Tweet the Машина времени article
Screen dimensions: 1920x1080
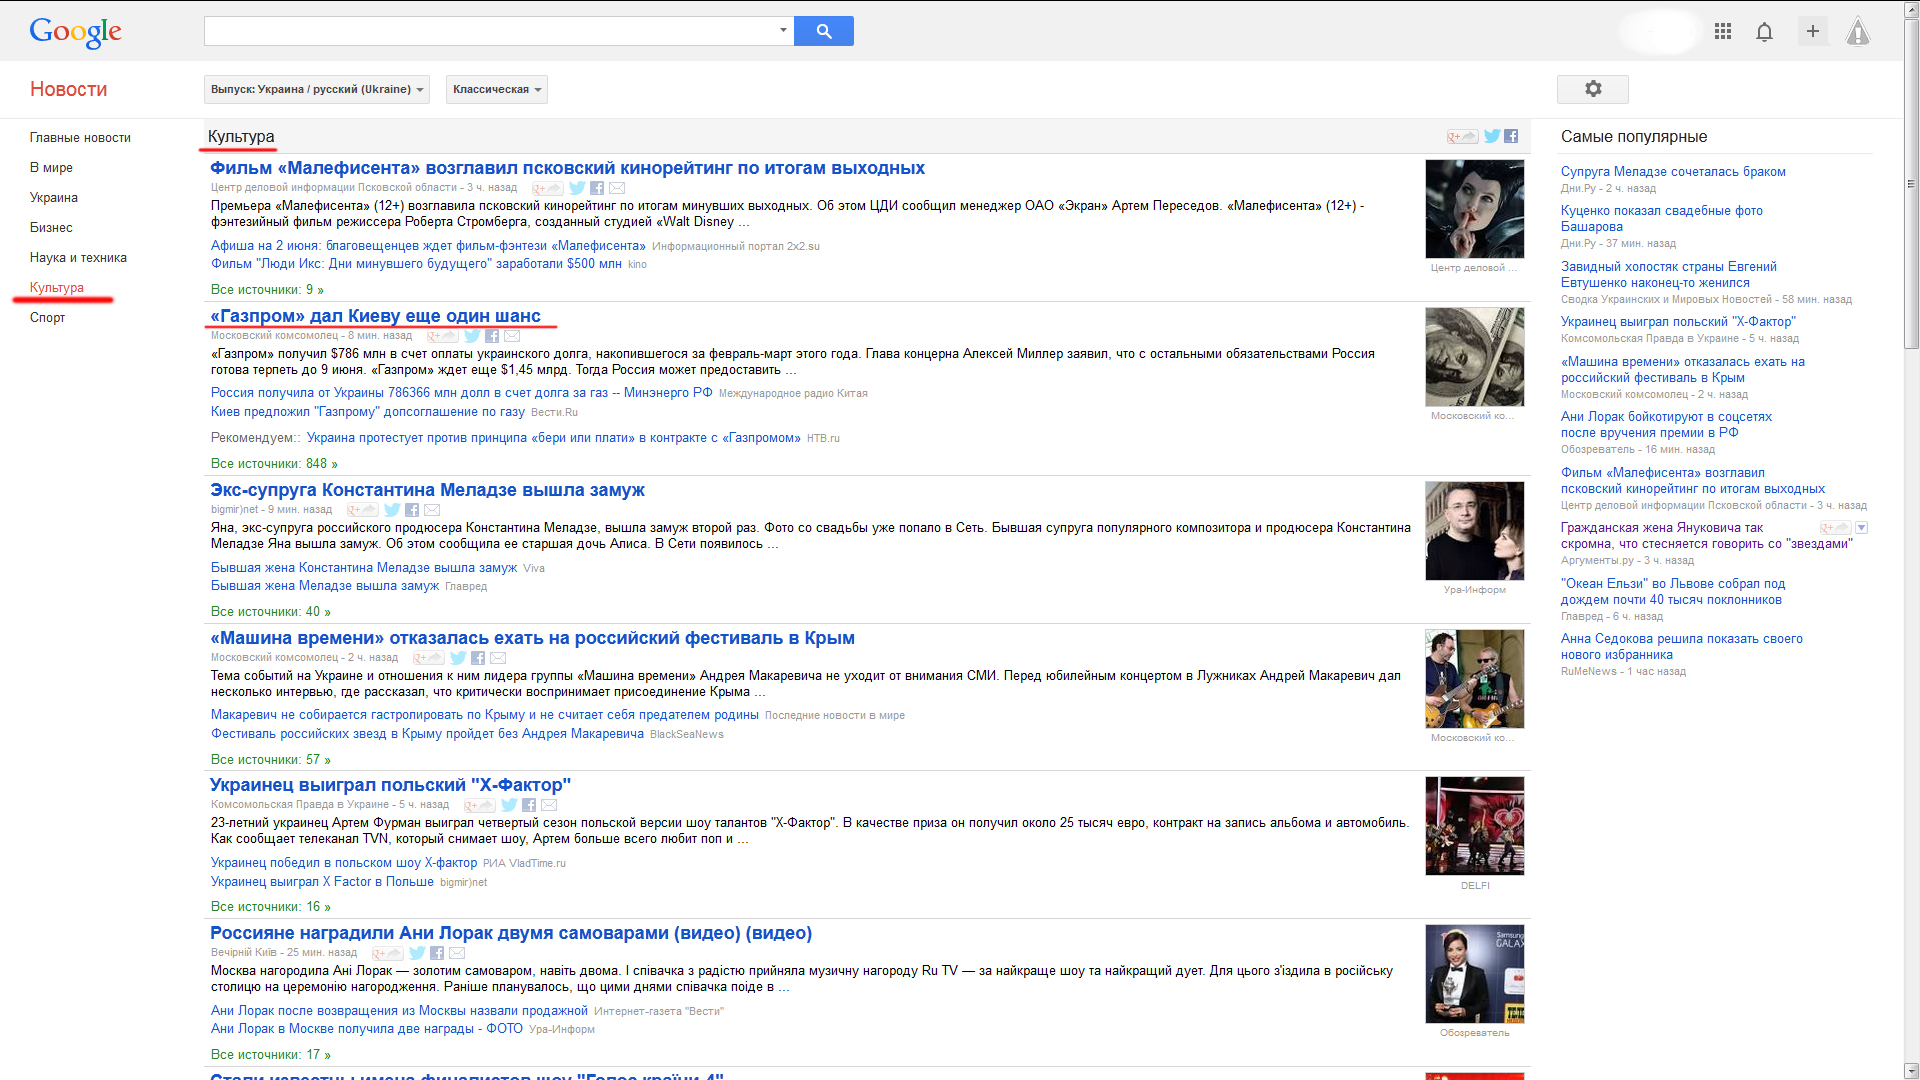[458, 658]
